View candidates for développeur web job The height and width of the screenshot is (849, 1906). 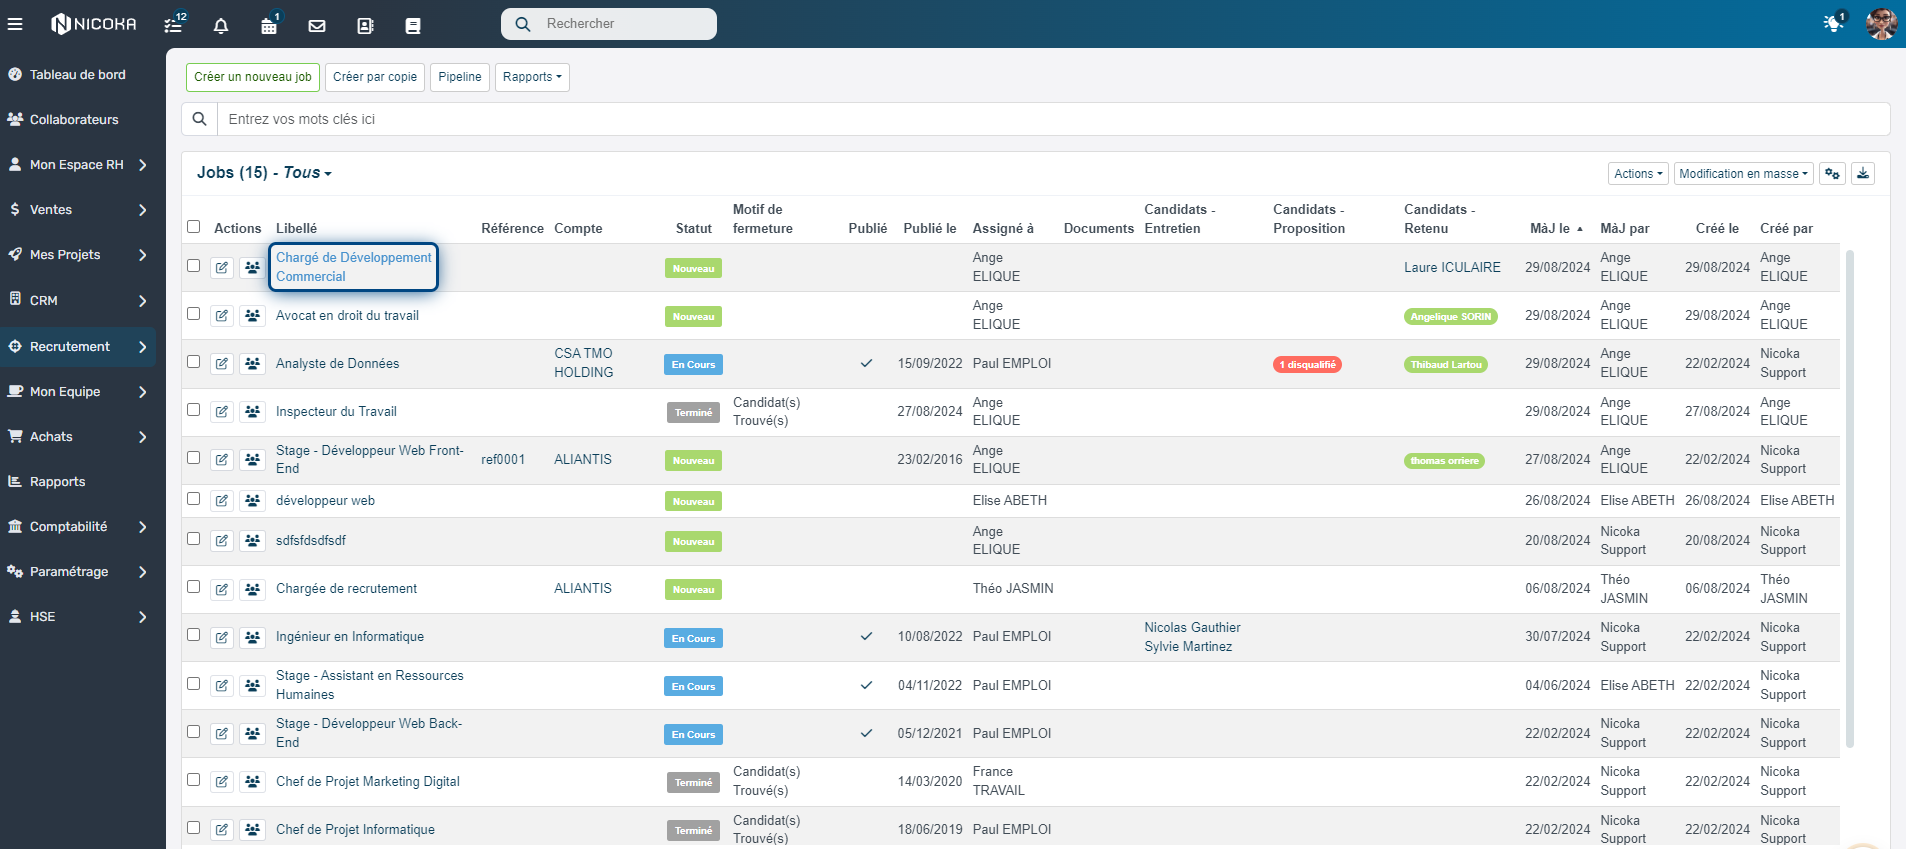pyautogui.click(x=253, y=501)
